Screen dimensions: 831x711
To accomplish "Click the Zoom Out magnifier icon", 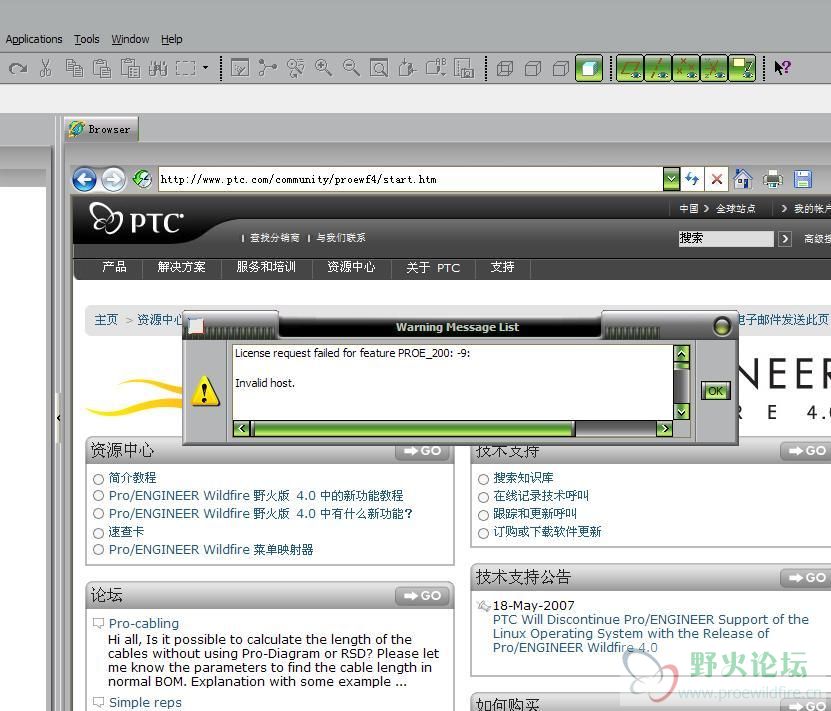I will pyautogui.click(x=351, y=68).
